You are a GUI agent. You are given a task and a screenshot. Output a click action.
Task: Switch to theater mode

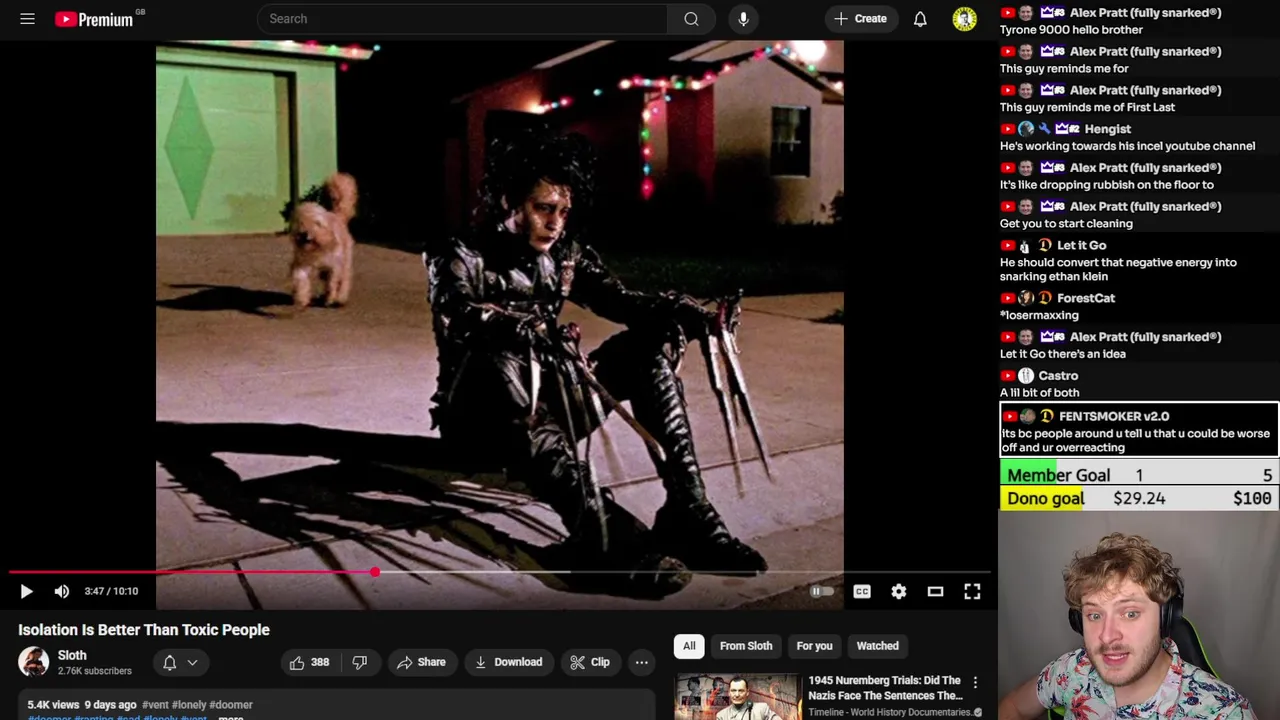pos(935,591)
